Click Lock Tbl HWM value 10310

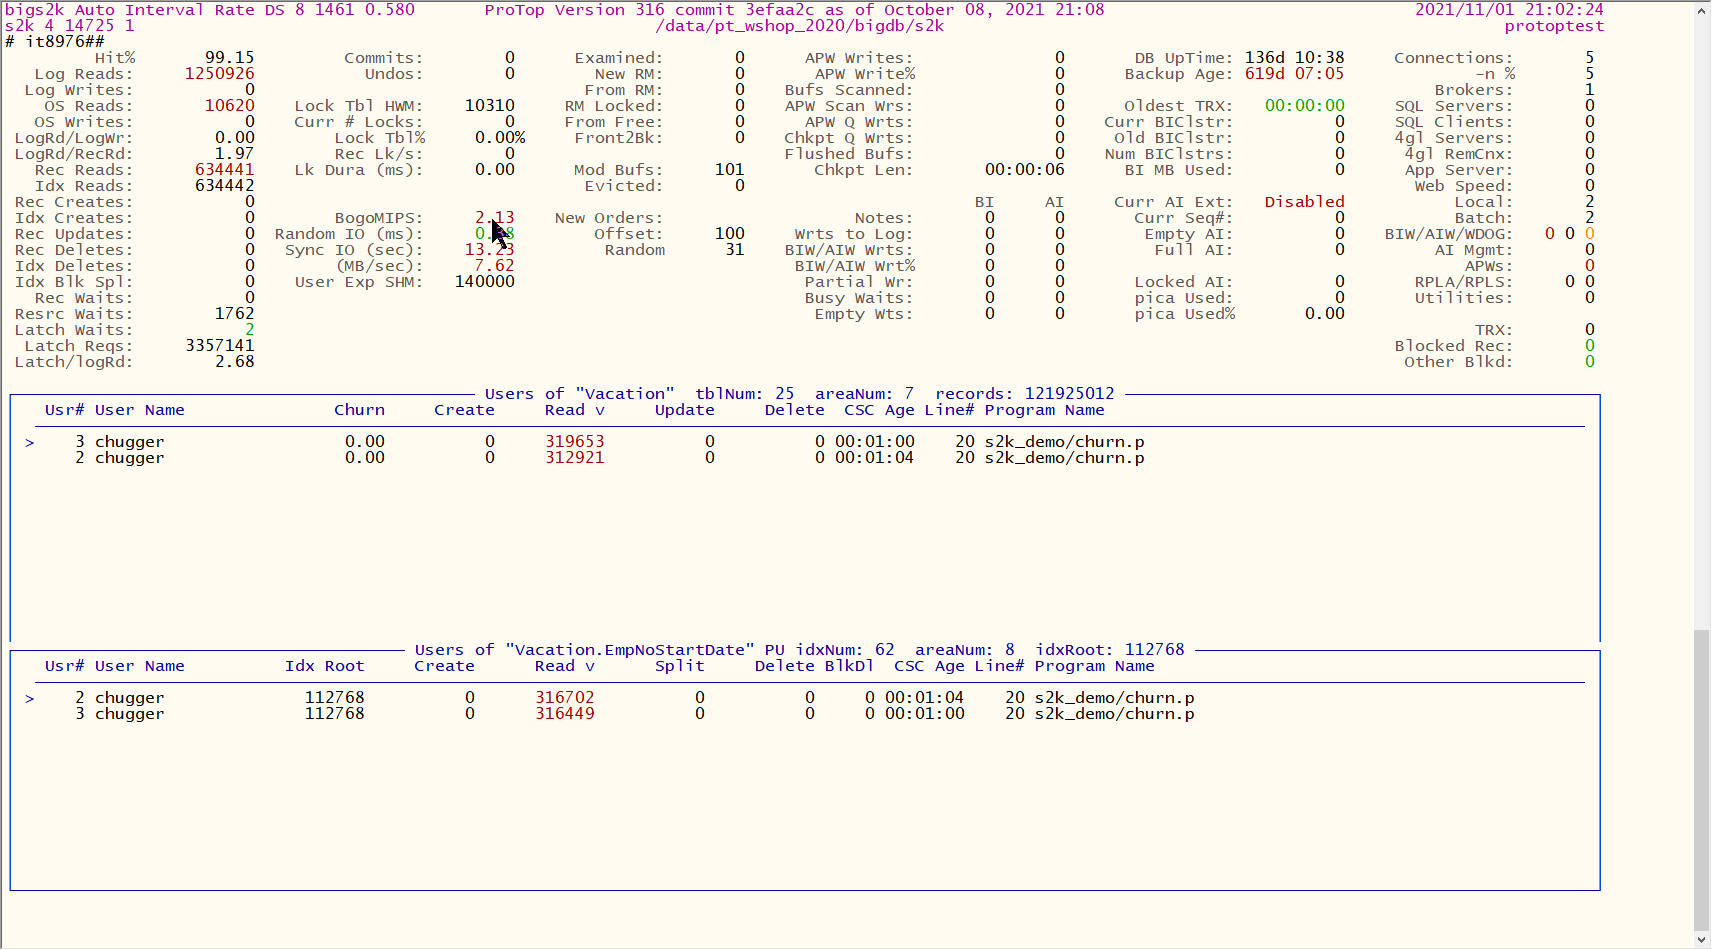489,106
